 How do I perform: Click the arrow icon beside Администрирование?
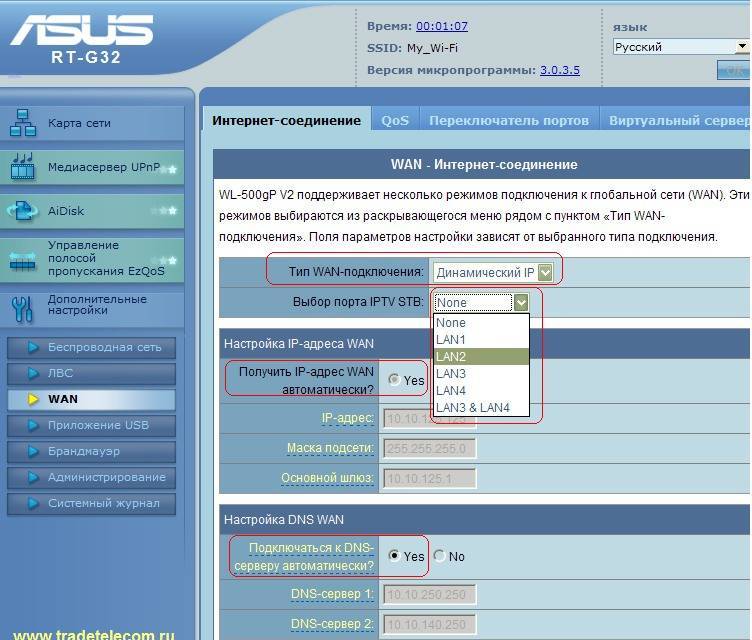[33, 477]
